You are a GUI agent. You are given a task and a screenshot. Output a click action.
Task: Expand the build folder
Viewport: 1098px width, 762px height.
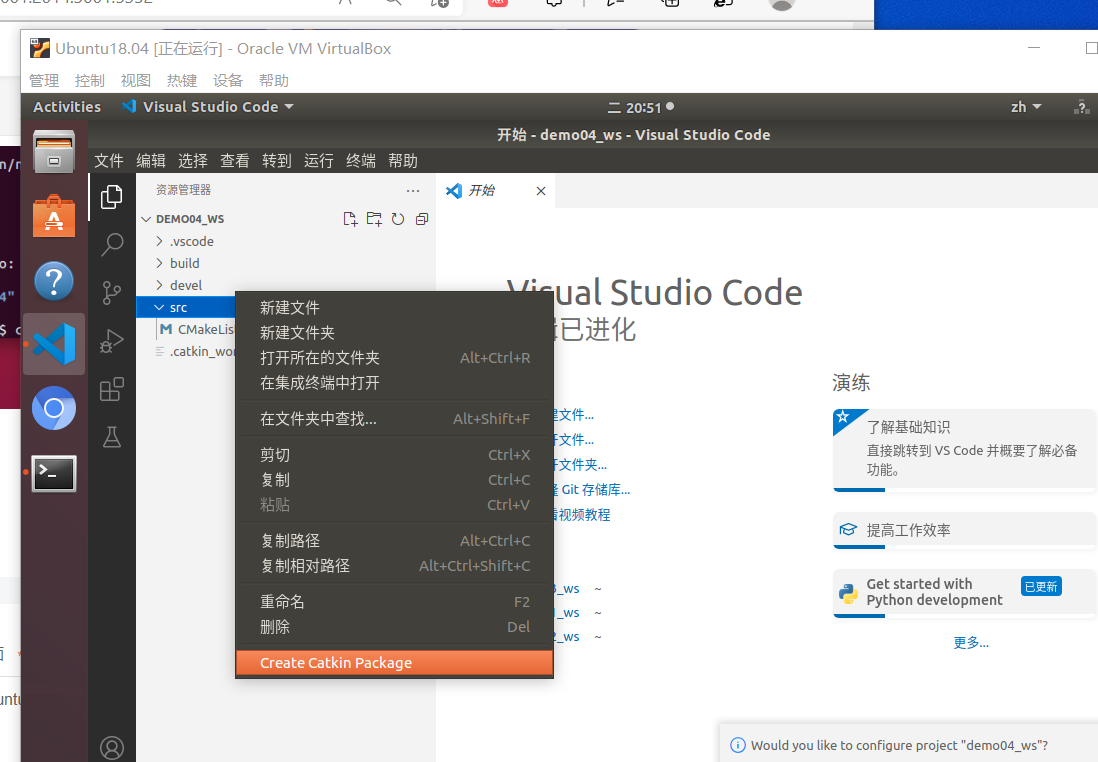(160, 263)
